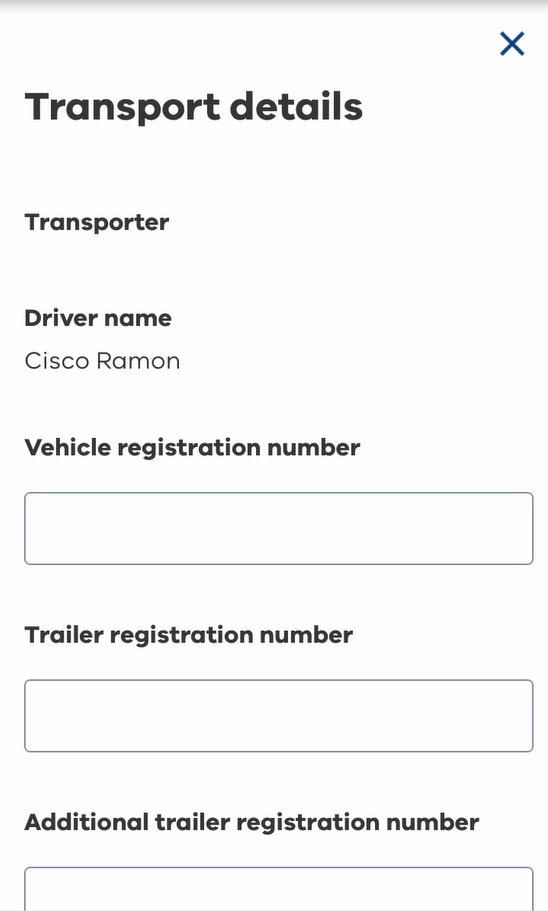Click the word Ramon in the driver name

[138, 361]
